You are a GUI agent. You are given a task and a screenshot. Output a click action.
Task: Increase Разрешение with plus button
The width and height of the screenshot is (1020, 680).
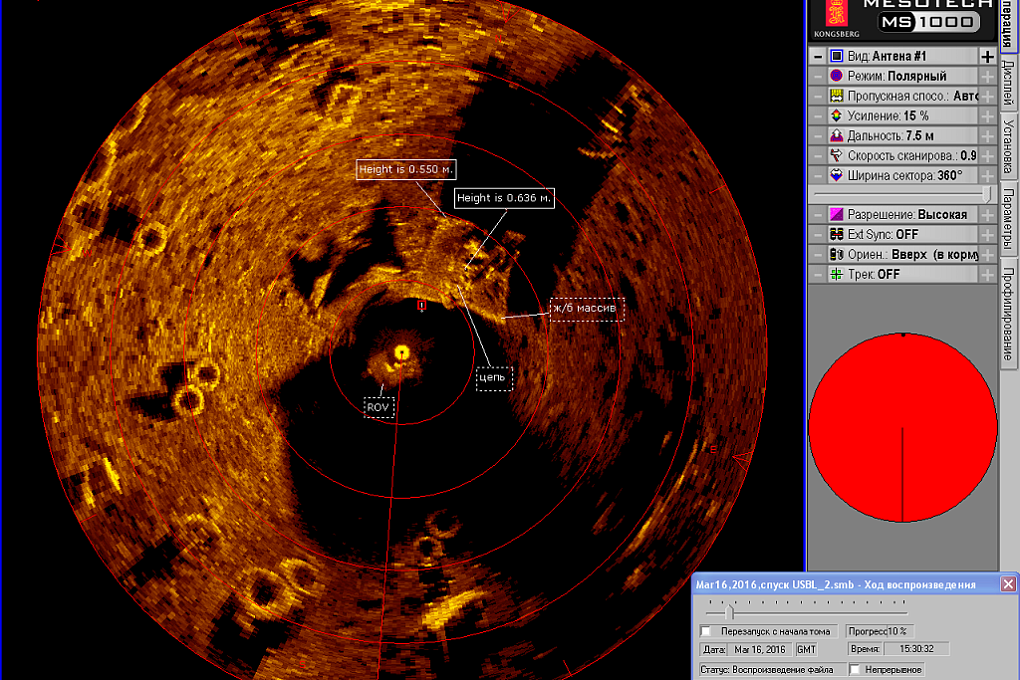(987, 215)
